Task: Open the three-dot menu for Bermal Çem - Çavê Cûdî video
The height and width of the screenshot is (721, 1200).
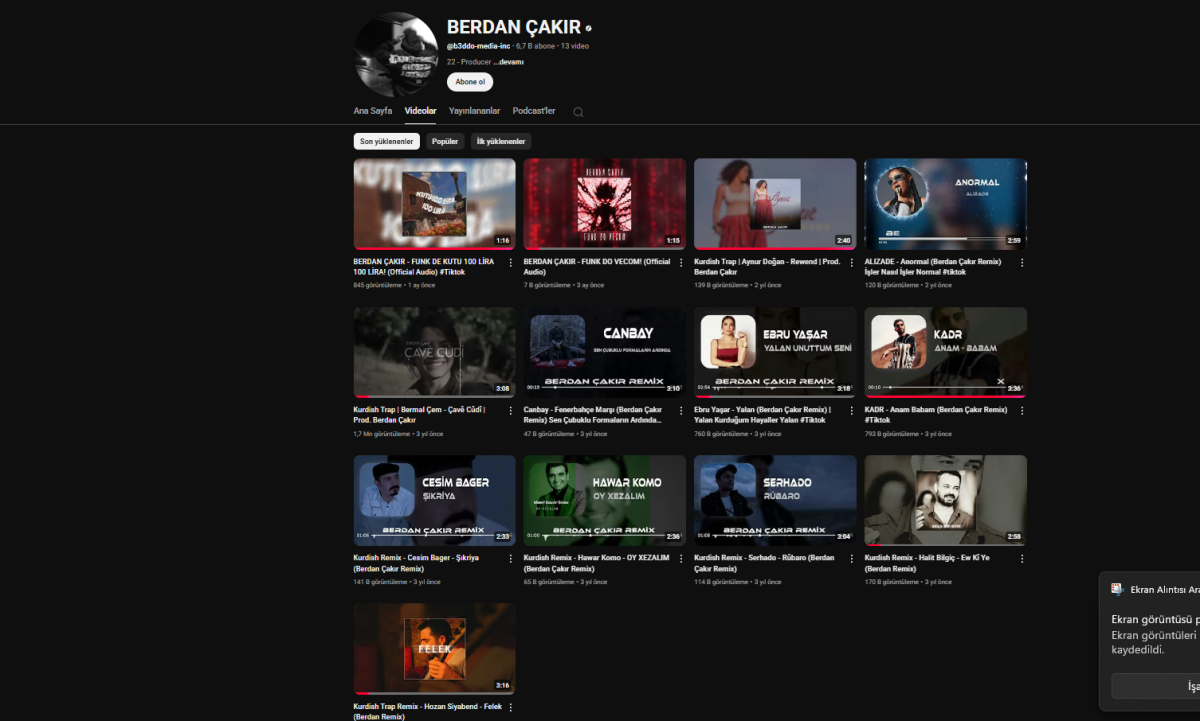Action: (x=511, y=410)
